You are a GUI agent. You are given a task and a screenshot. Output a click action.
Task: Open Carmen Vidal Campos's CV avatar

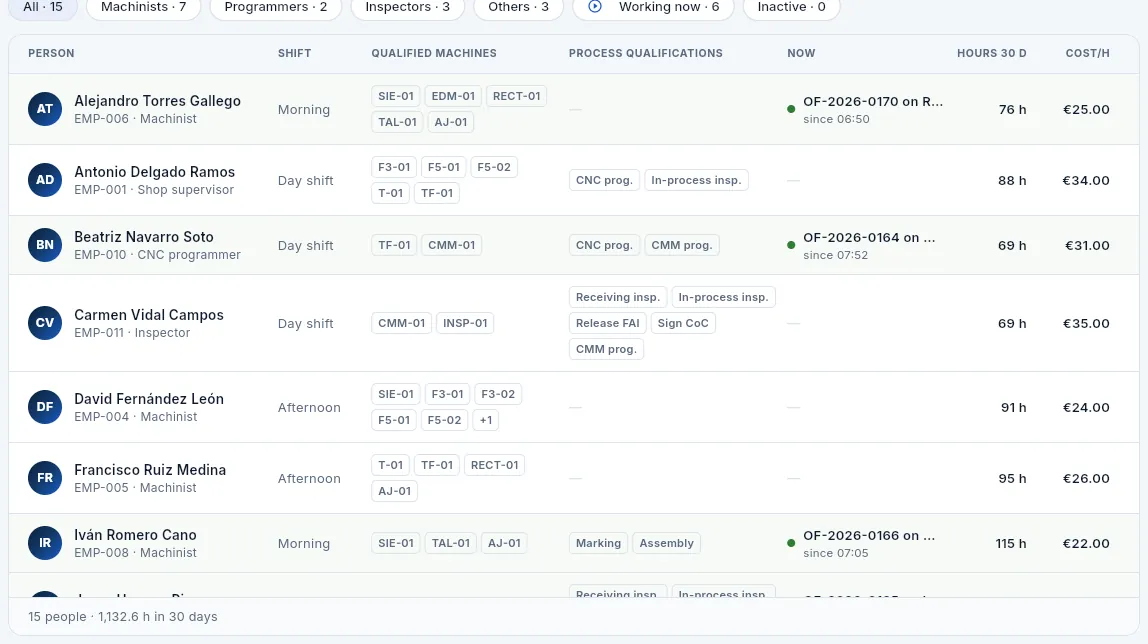(45, 323)
